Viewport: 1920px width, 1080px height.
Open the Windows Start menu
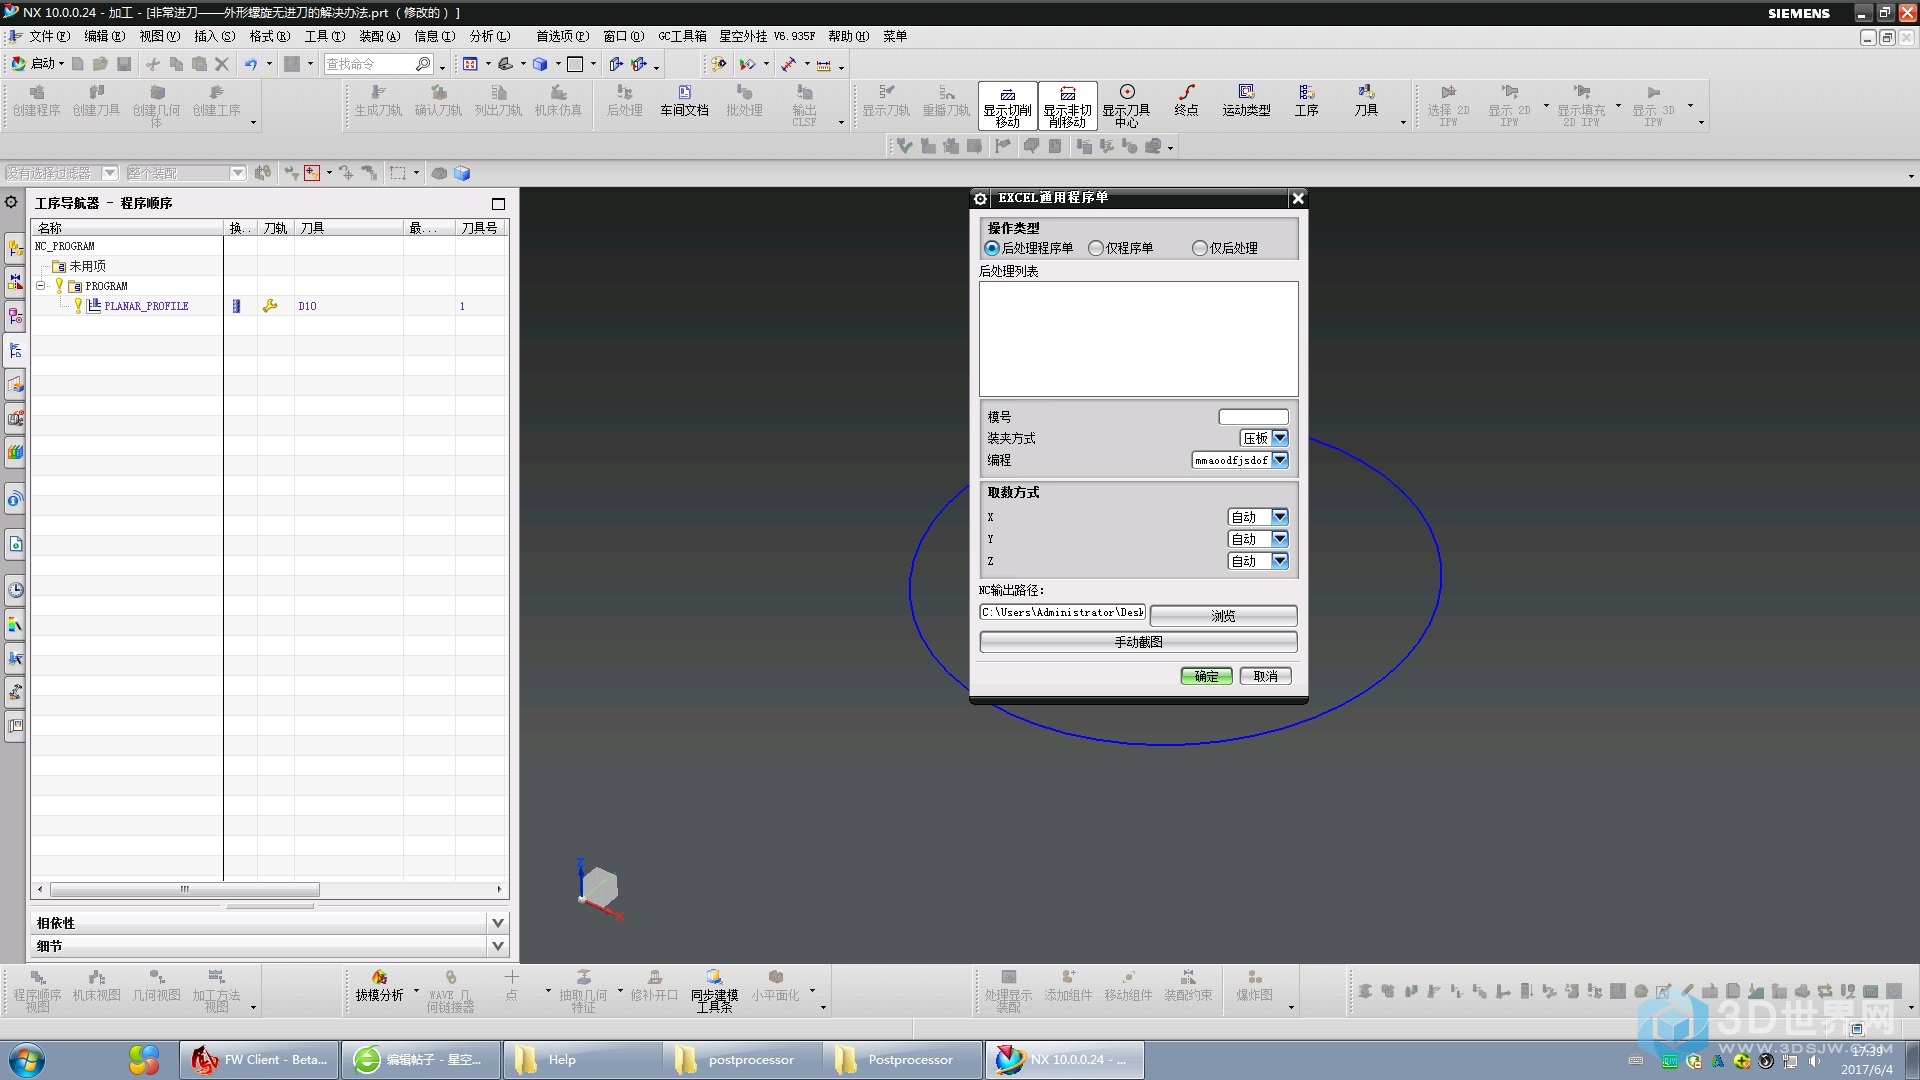[27, 1059]
